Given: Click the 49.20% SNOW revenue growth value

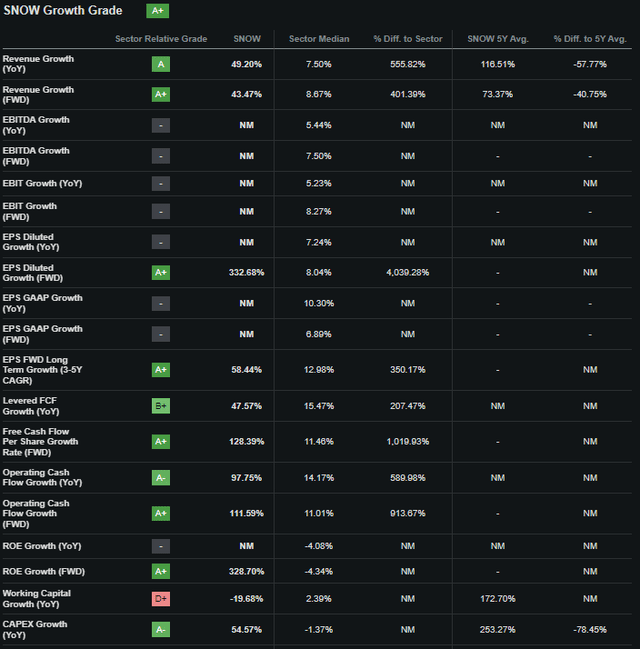Looking at the screenshot, I should click(x=246, y=64).
